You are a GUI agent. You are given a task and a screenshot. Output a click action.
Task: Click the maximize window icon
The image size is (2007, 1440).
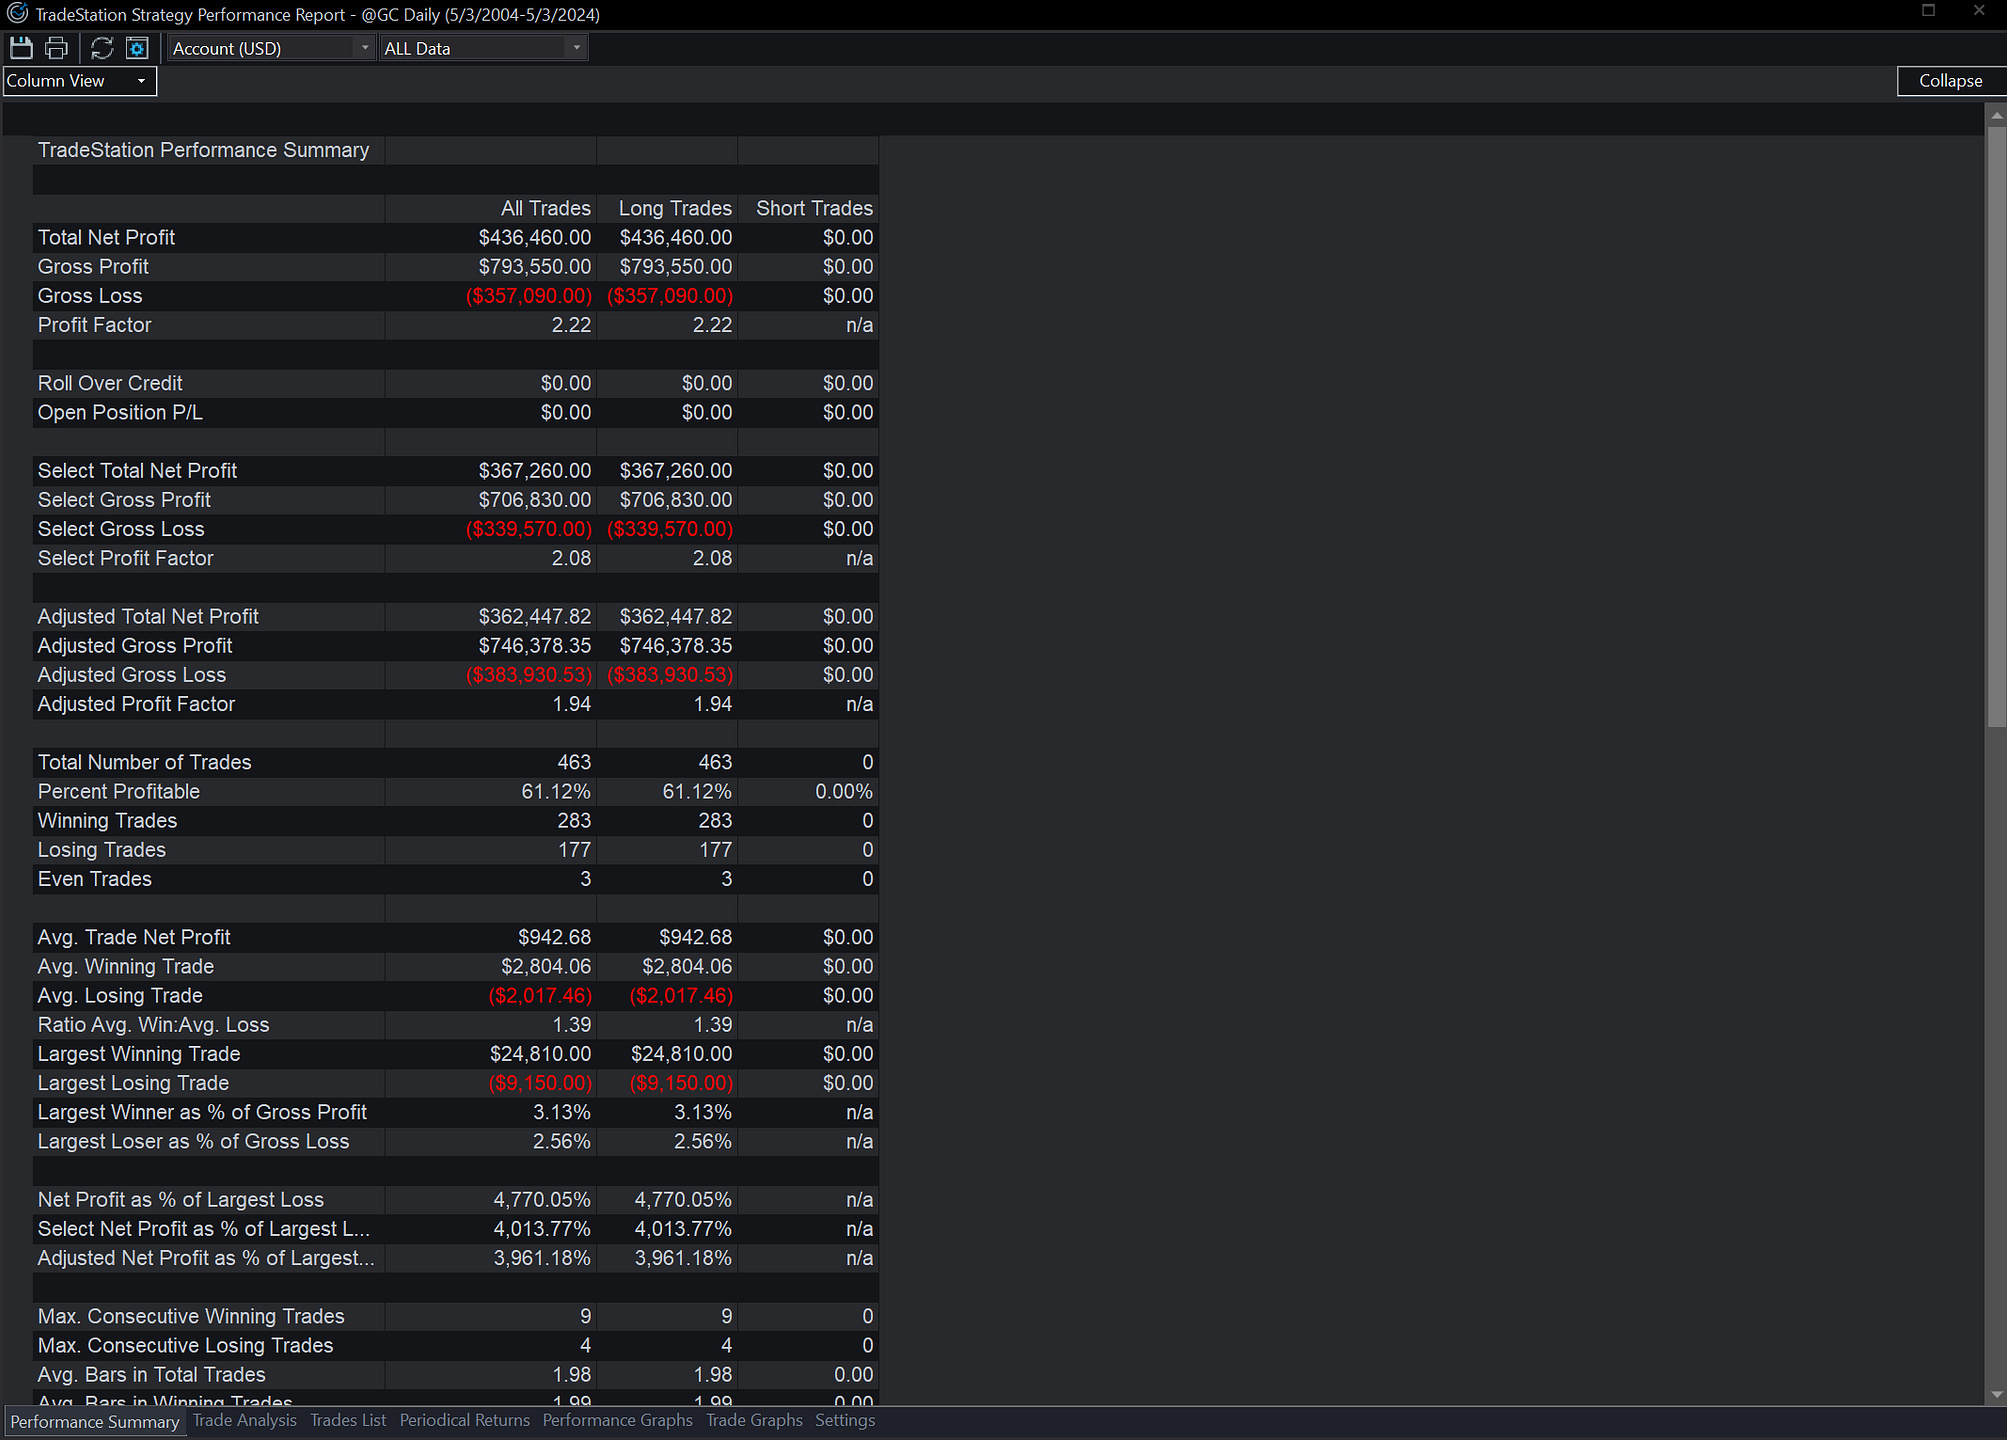pyautogui.click(x=1928, y=11)
